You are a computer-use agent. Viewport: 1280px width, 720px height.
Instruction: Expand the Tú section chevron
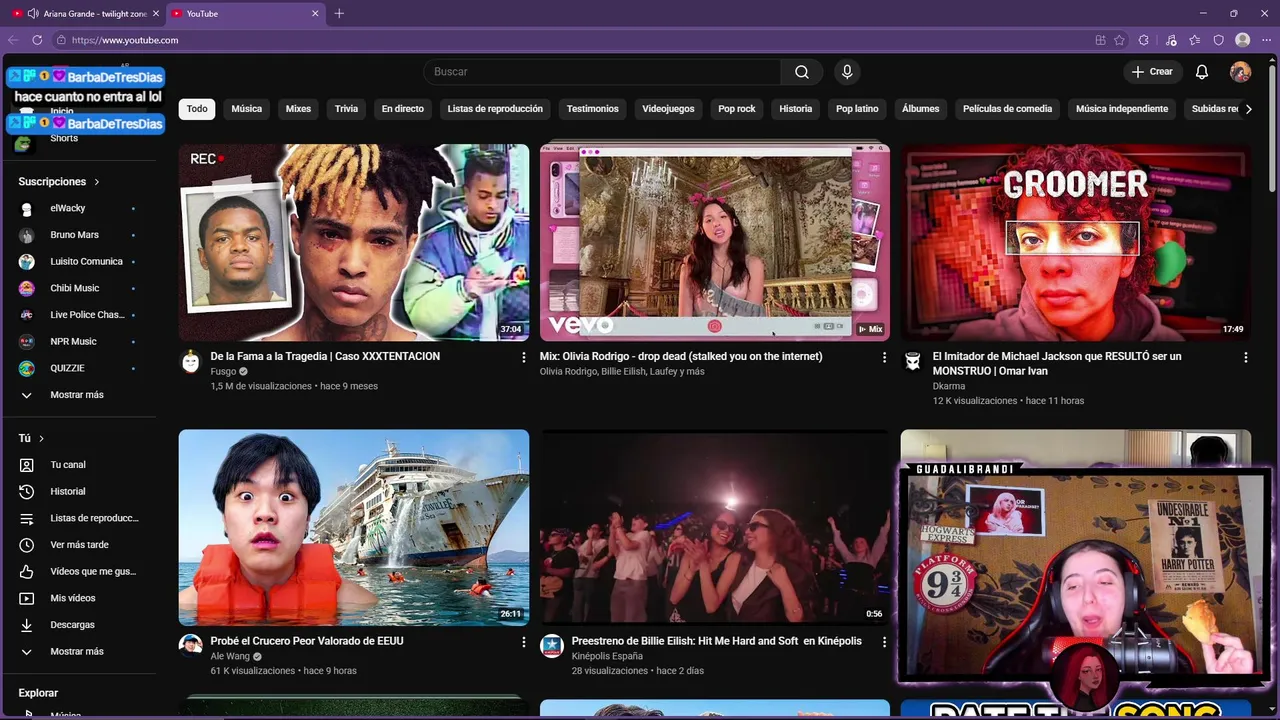[x=41, y=438]
